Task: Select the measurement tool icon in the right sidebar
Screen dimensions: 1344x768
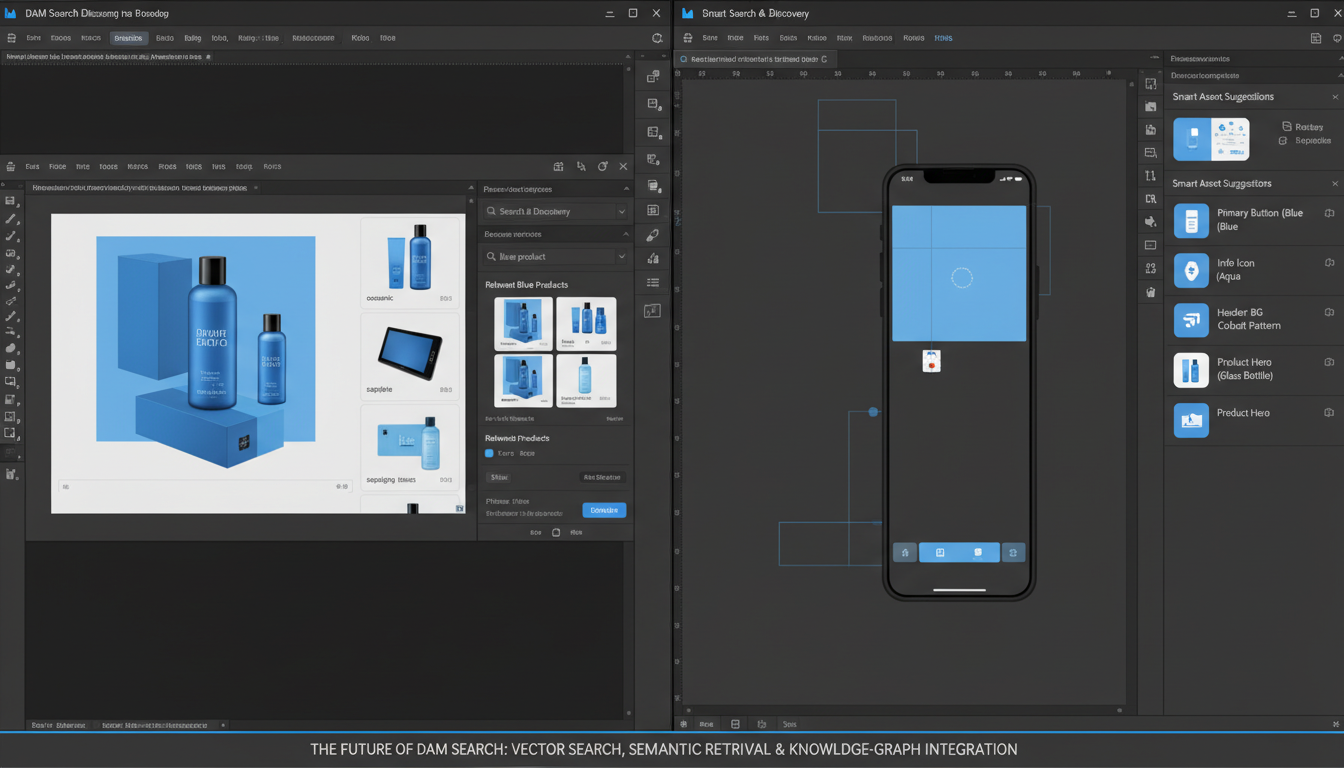Action: pos(1150,175)
